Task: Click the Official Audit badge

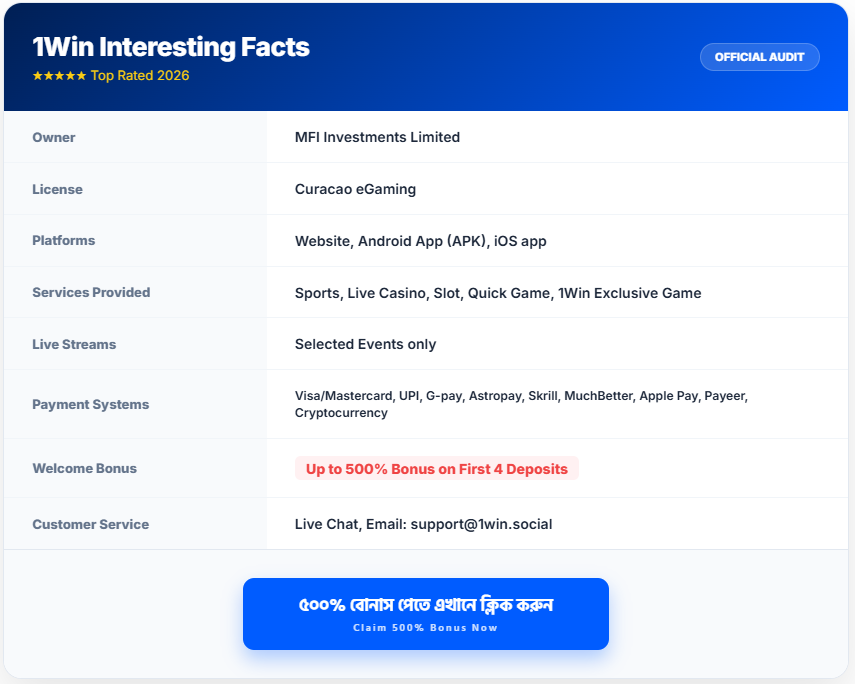Action: click(x=759, y=57)
